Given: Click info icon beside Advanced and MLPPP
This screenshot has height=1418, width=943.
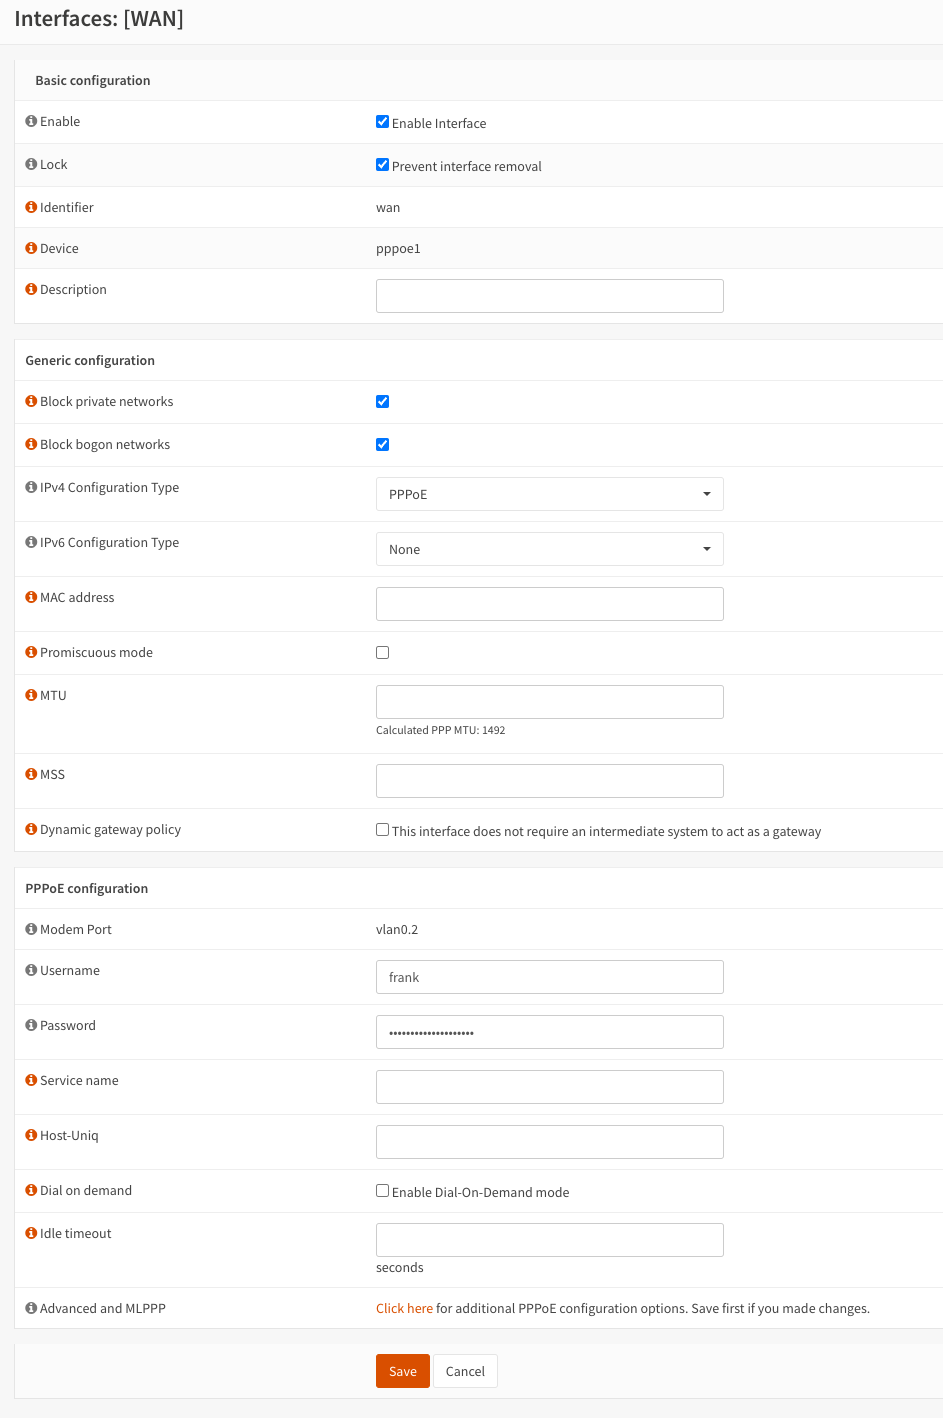Looking at the screenshot, I should tap(31, 1308).
